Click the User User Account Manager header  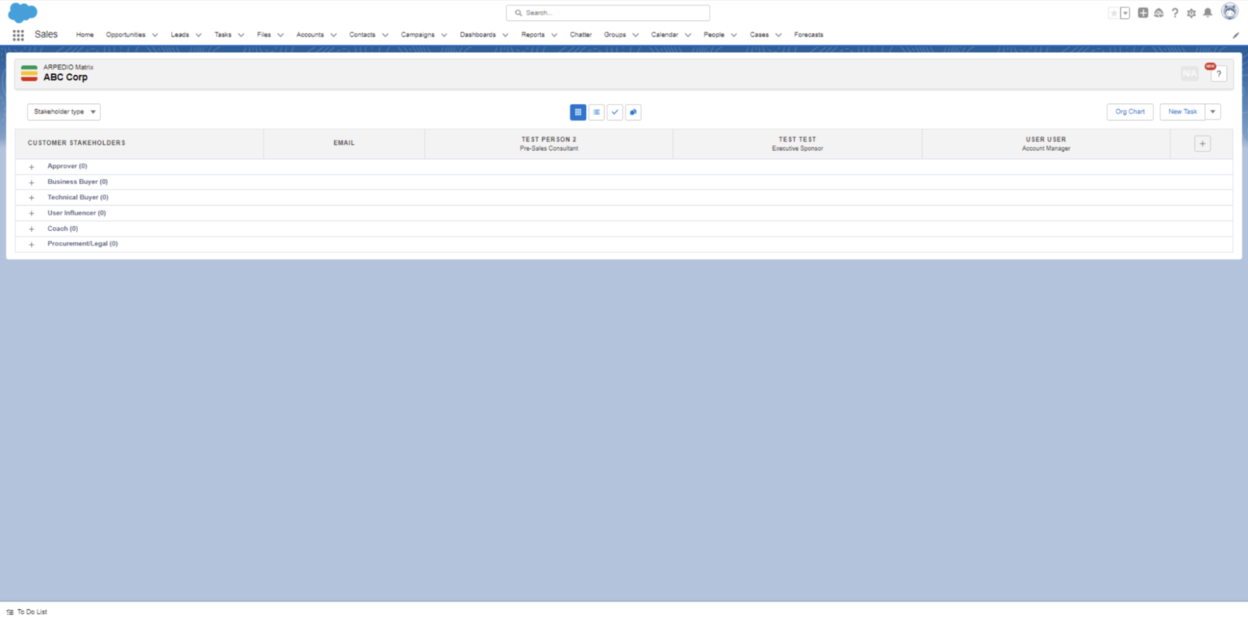(1046, 144)
